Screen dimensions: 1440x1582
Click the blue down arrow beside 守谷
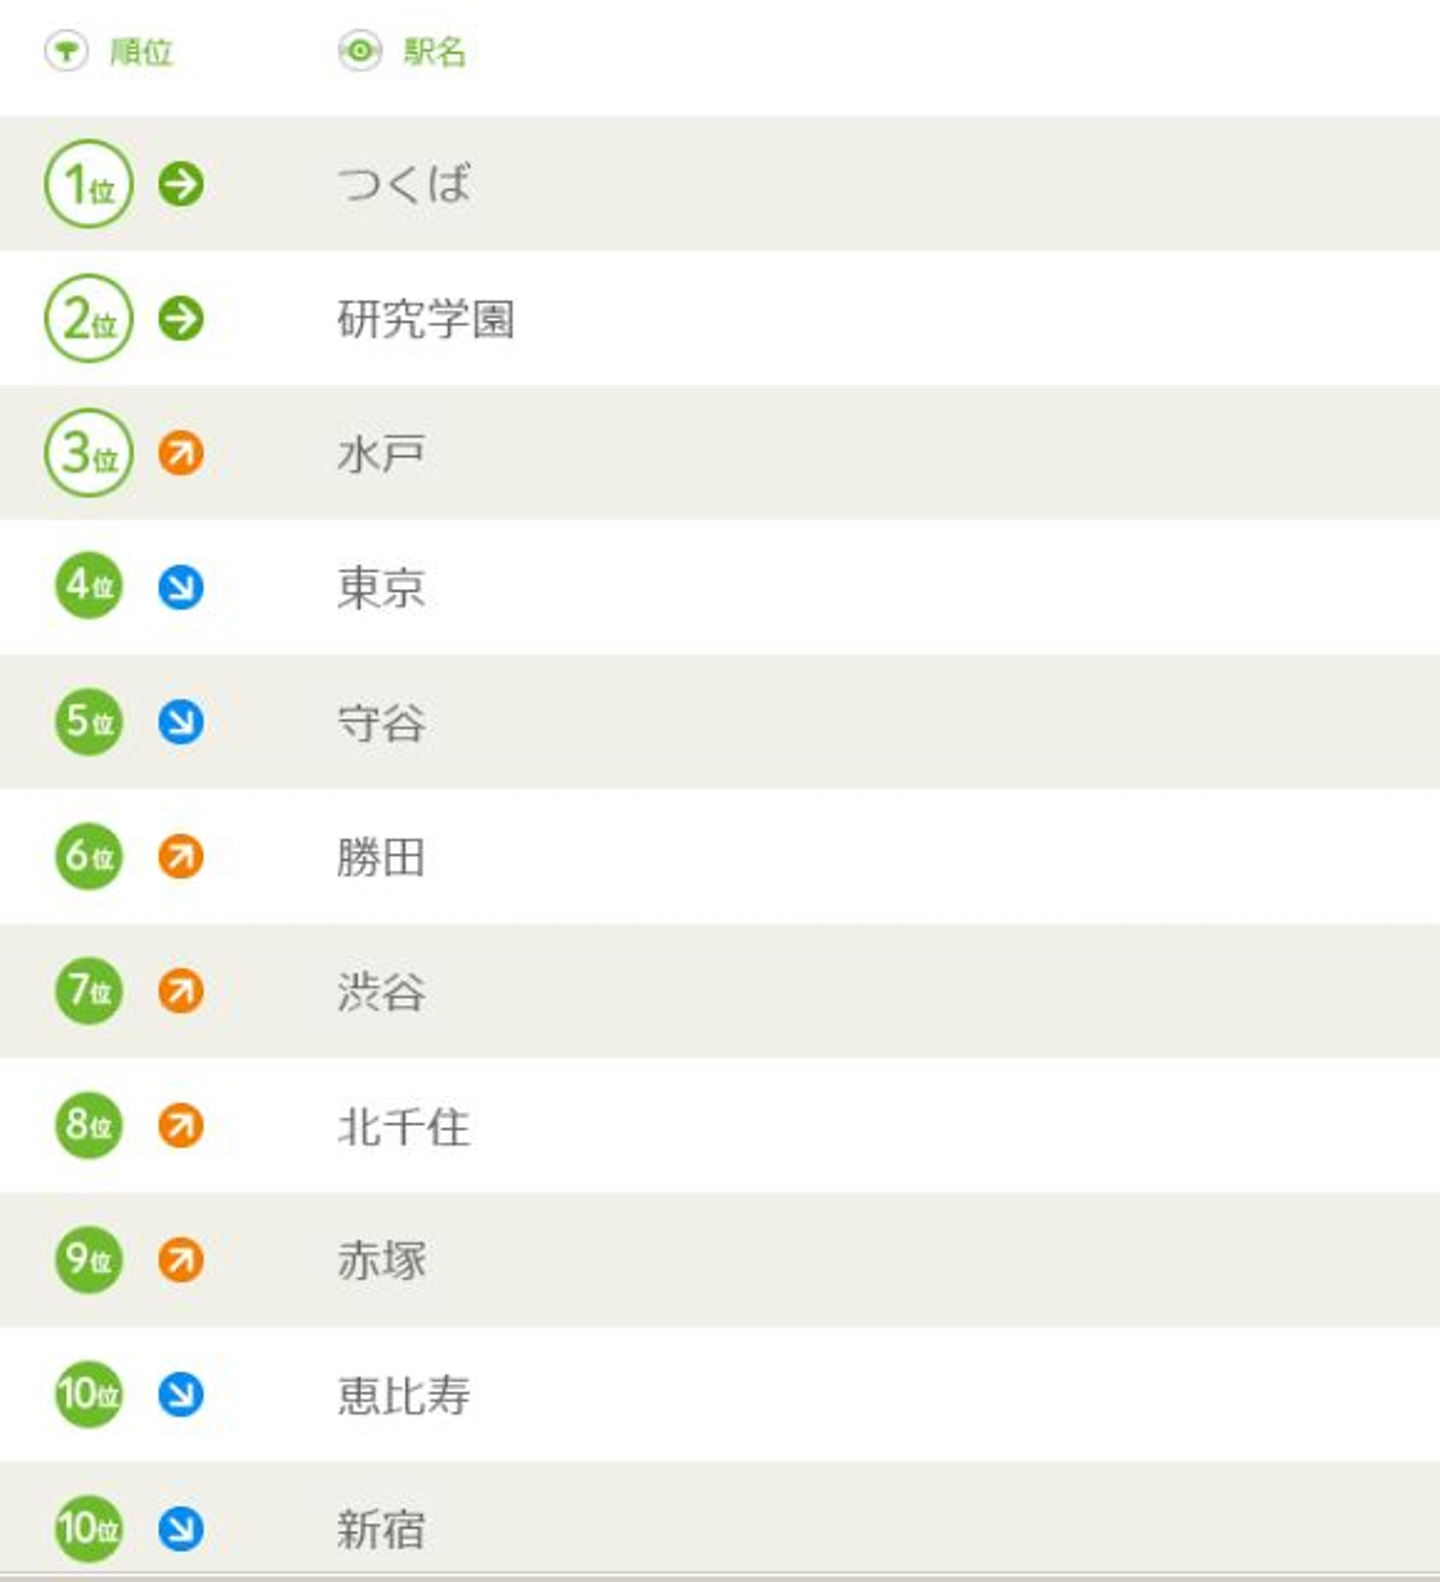pyautogui.click(x=181, y=722)
